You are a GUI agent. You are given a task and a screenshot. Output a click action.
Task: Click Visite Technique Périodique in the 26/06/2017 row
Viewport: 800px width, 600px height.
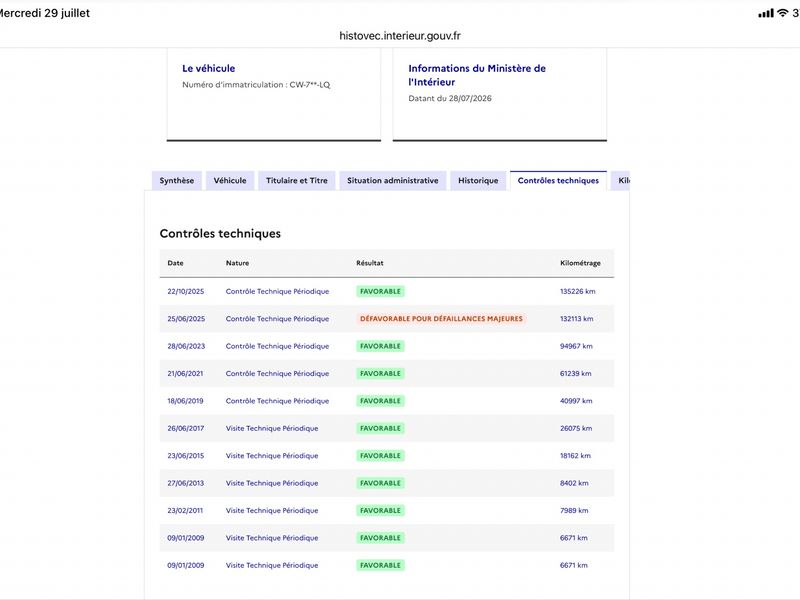(x=272, y=429)
